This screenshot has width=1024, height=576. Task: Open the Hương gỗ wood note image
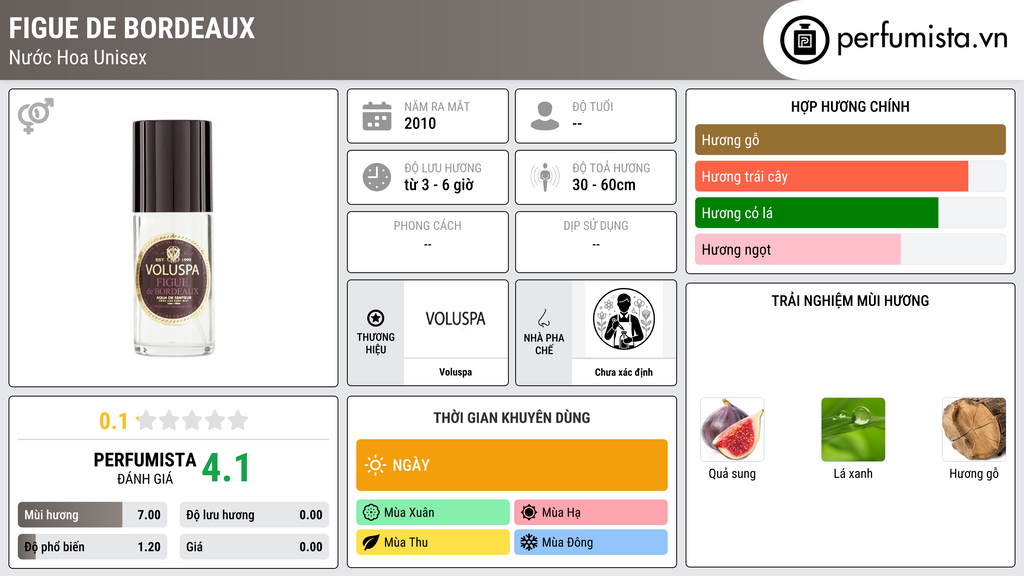click(x=974, y=430)
